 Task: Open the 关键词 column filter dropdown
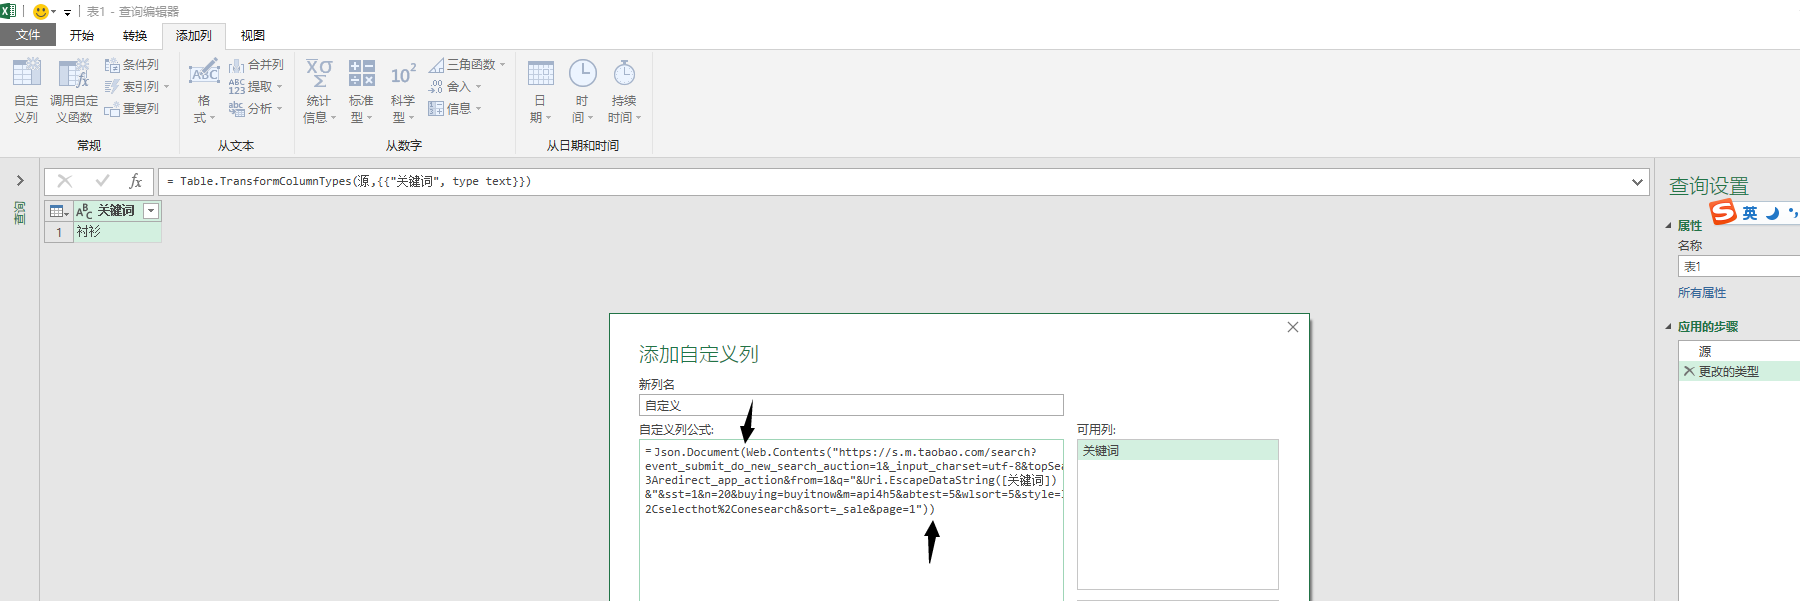[151, 211]
